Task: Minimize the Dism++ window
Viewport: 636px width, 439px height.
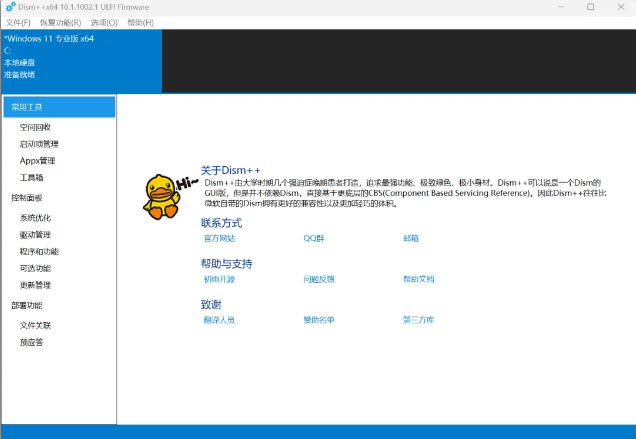Action: pos(561,7)
